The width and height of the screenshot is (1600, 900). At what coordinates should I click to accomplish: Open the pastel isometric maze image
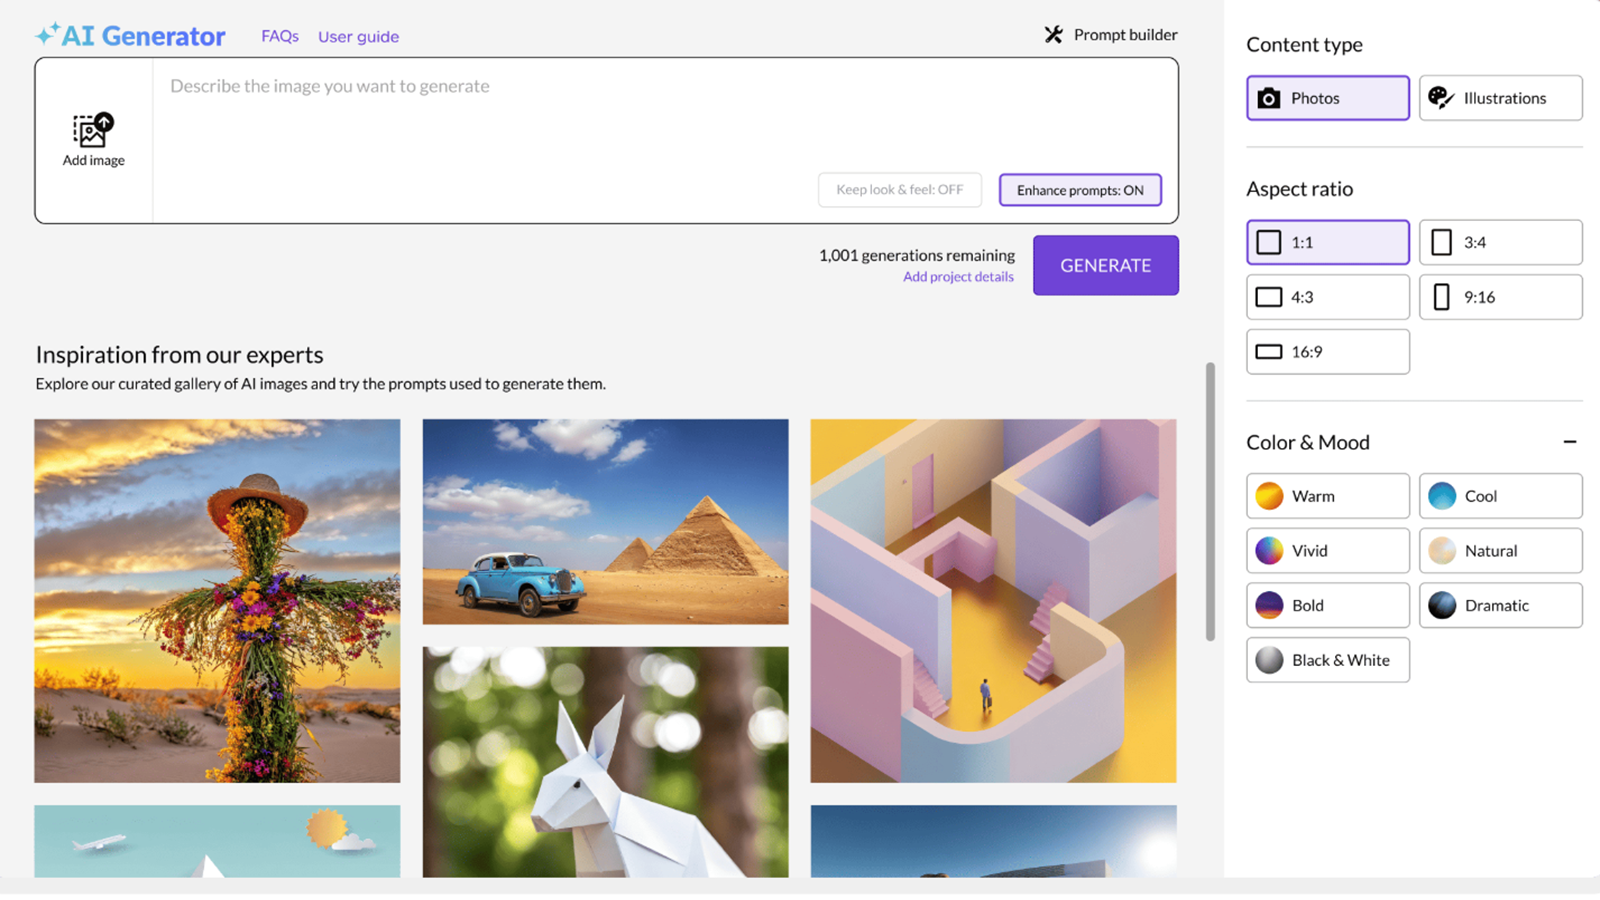coord(993,601)
